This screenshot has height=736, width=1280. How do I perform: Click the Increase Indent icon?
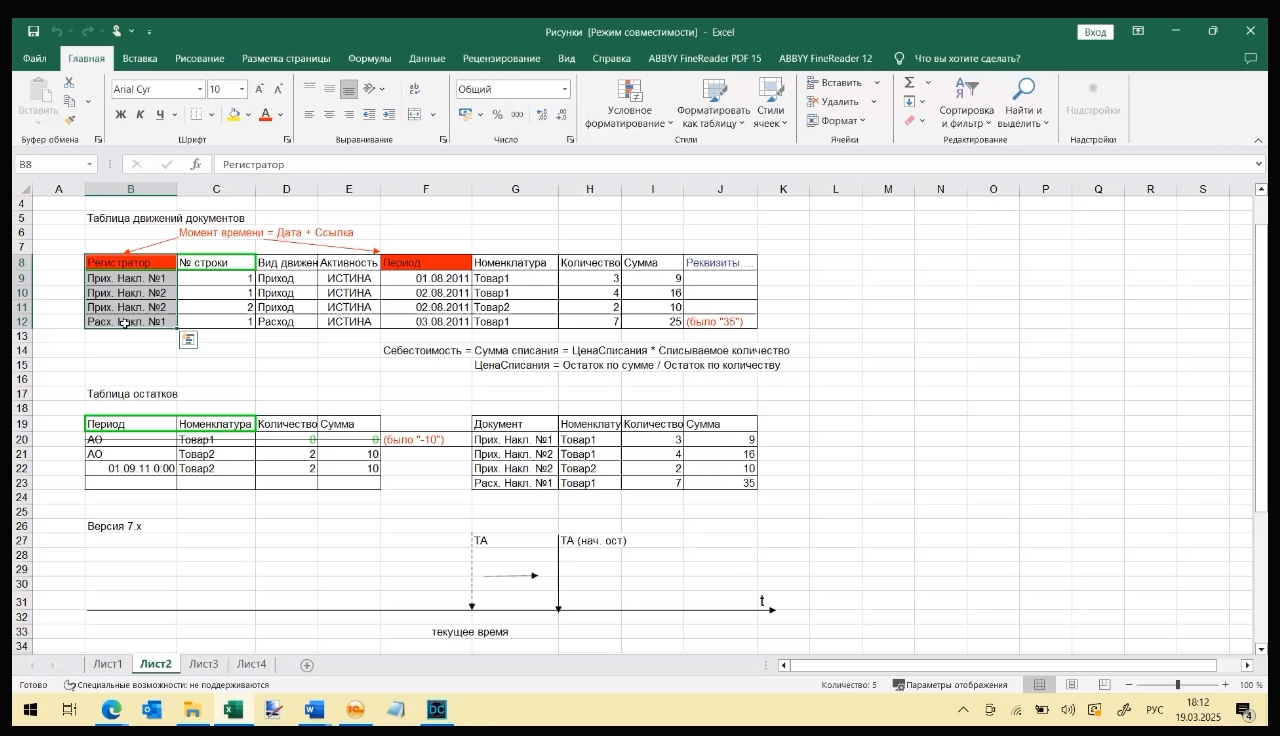click(389, 115)
